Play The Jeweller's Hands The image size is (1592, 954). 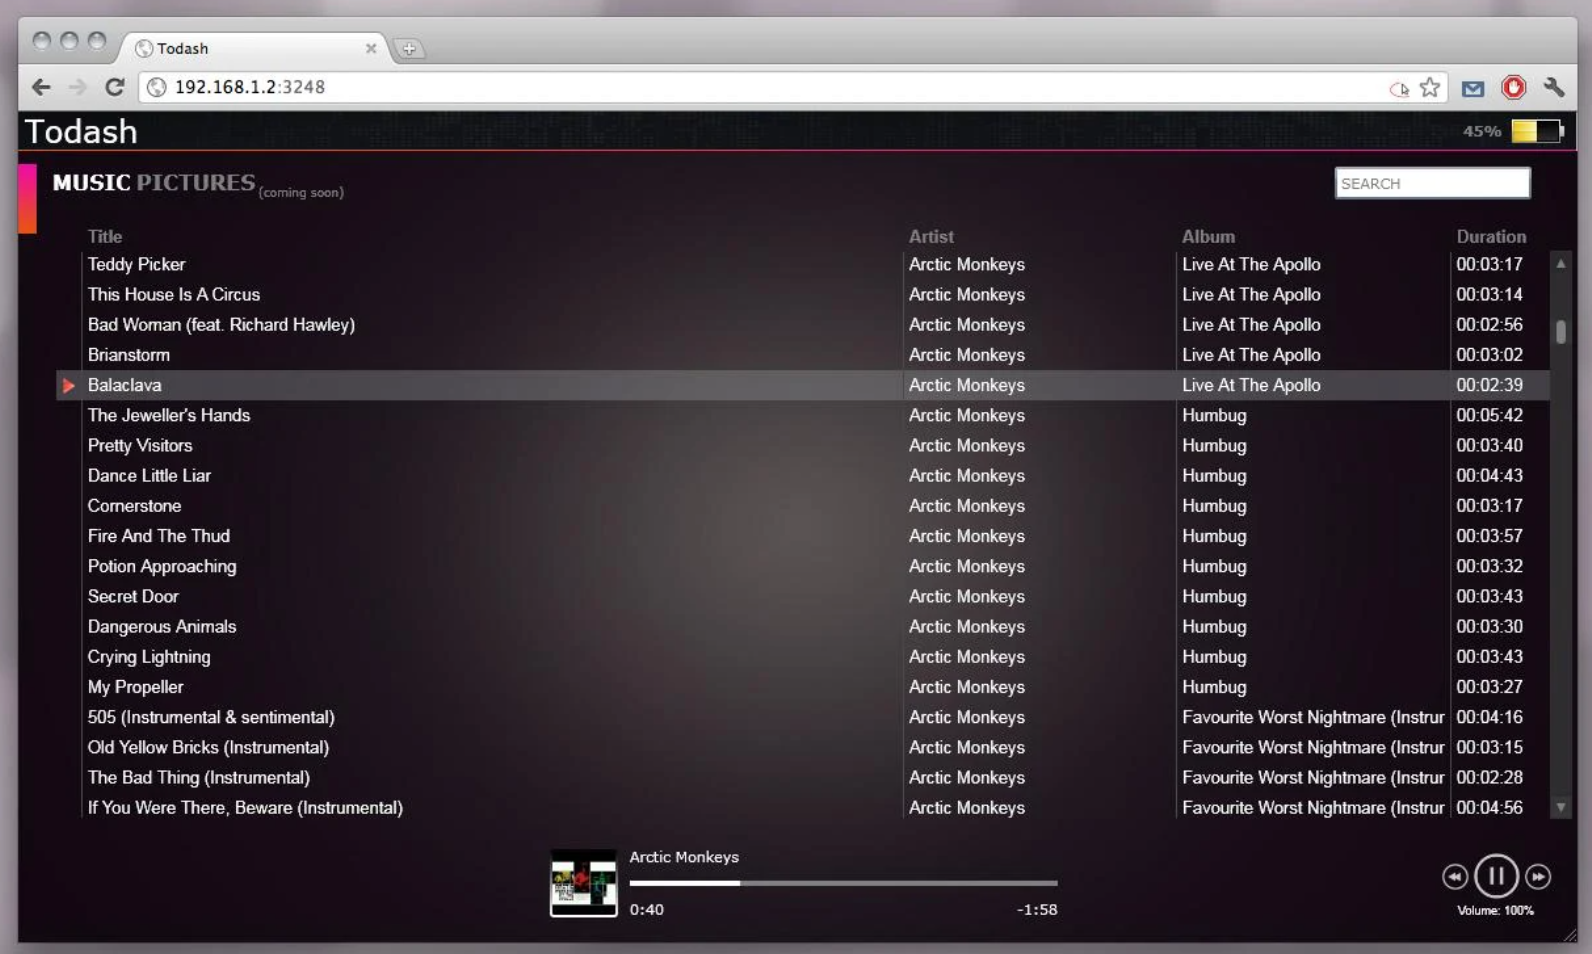[x=168, y=415]
